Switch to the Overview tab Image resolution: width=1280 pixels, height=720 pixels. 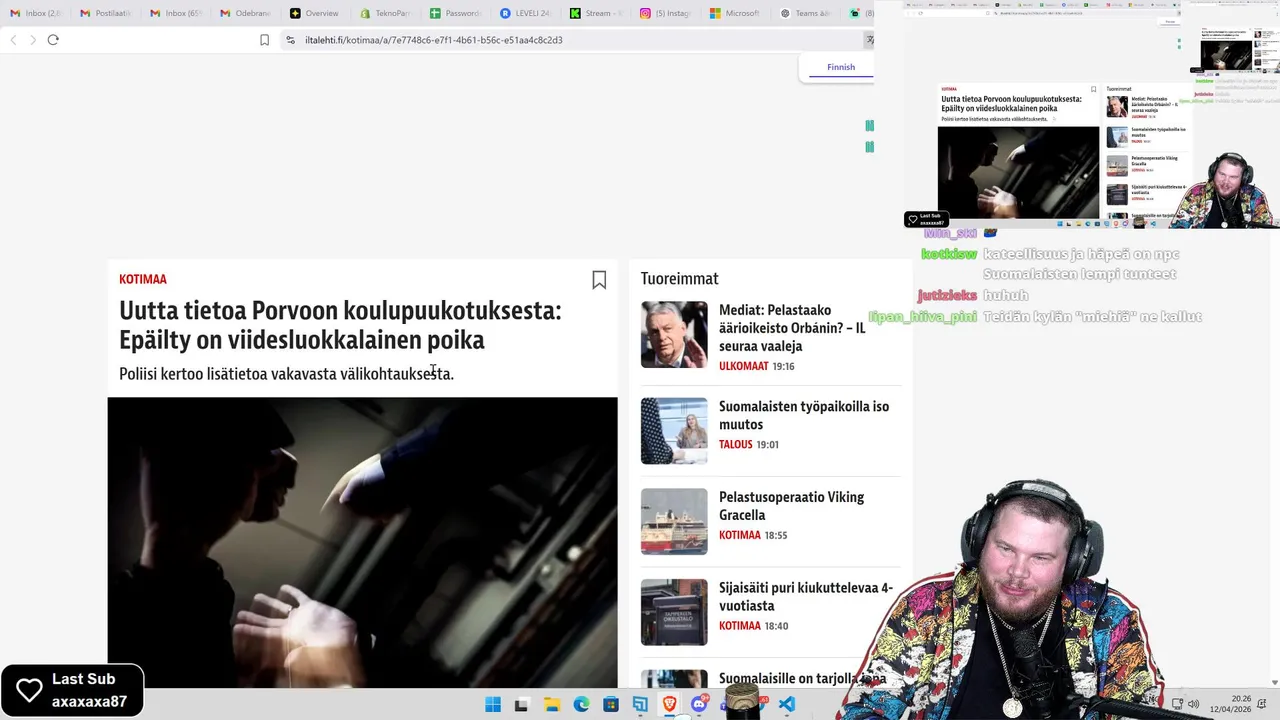[x=316, y=13]
